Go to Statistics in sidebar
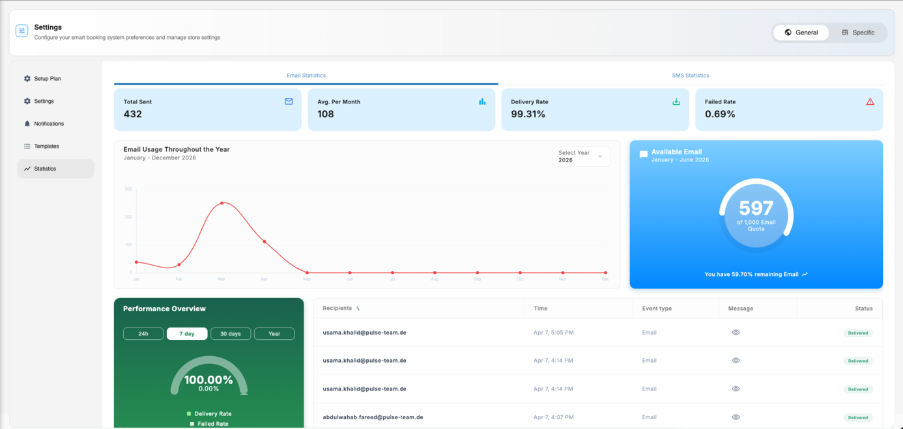903x429 pixels. coord(56,169)
